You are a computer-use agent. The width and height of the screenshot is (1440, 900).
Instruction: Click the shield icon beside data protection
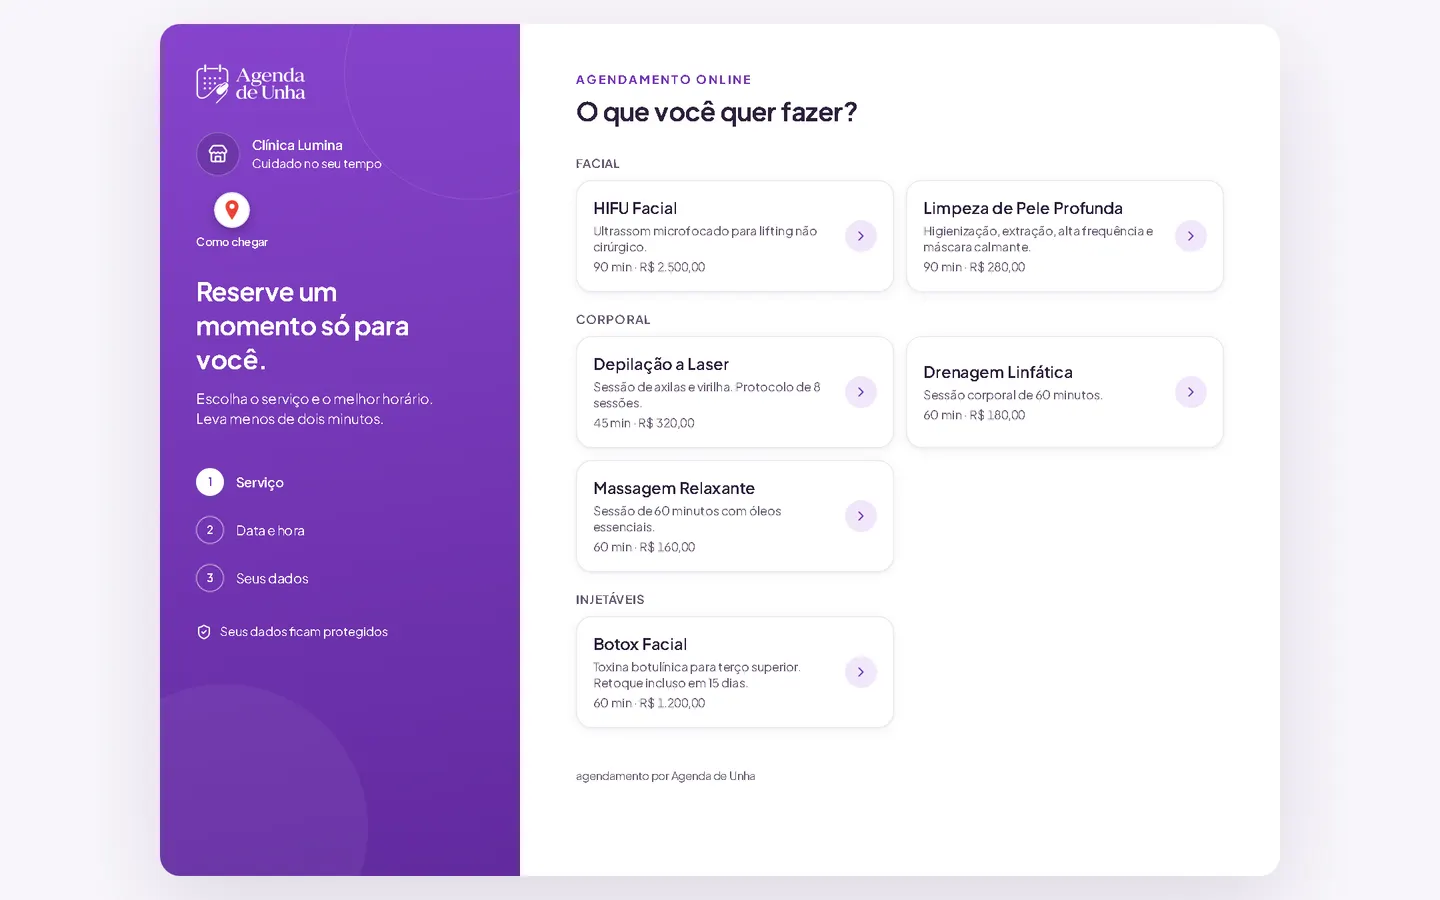(x=204, y=632)
